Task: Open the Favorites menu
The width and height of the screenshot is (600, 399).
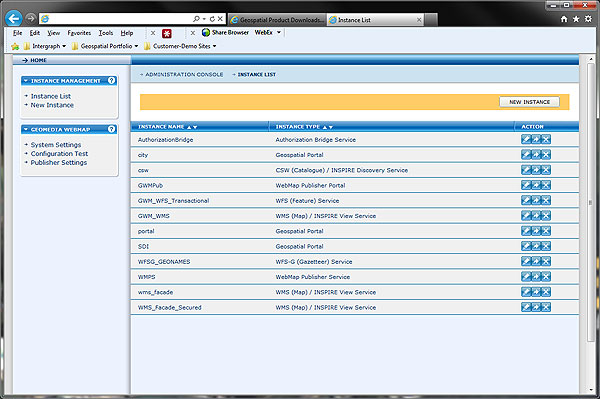Action: point(79,33)
